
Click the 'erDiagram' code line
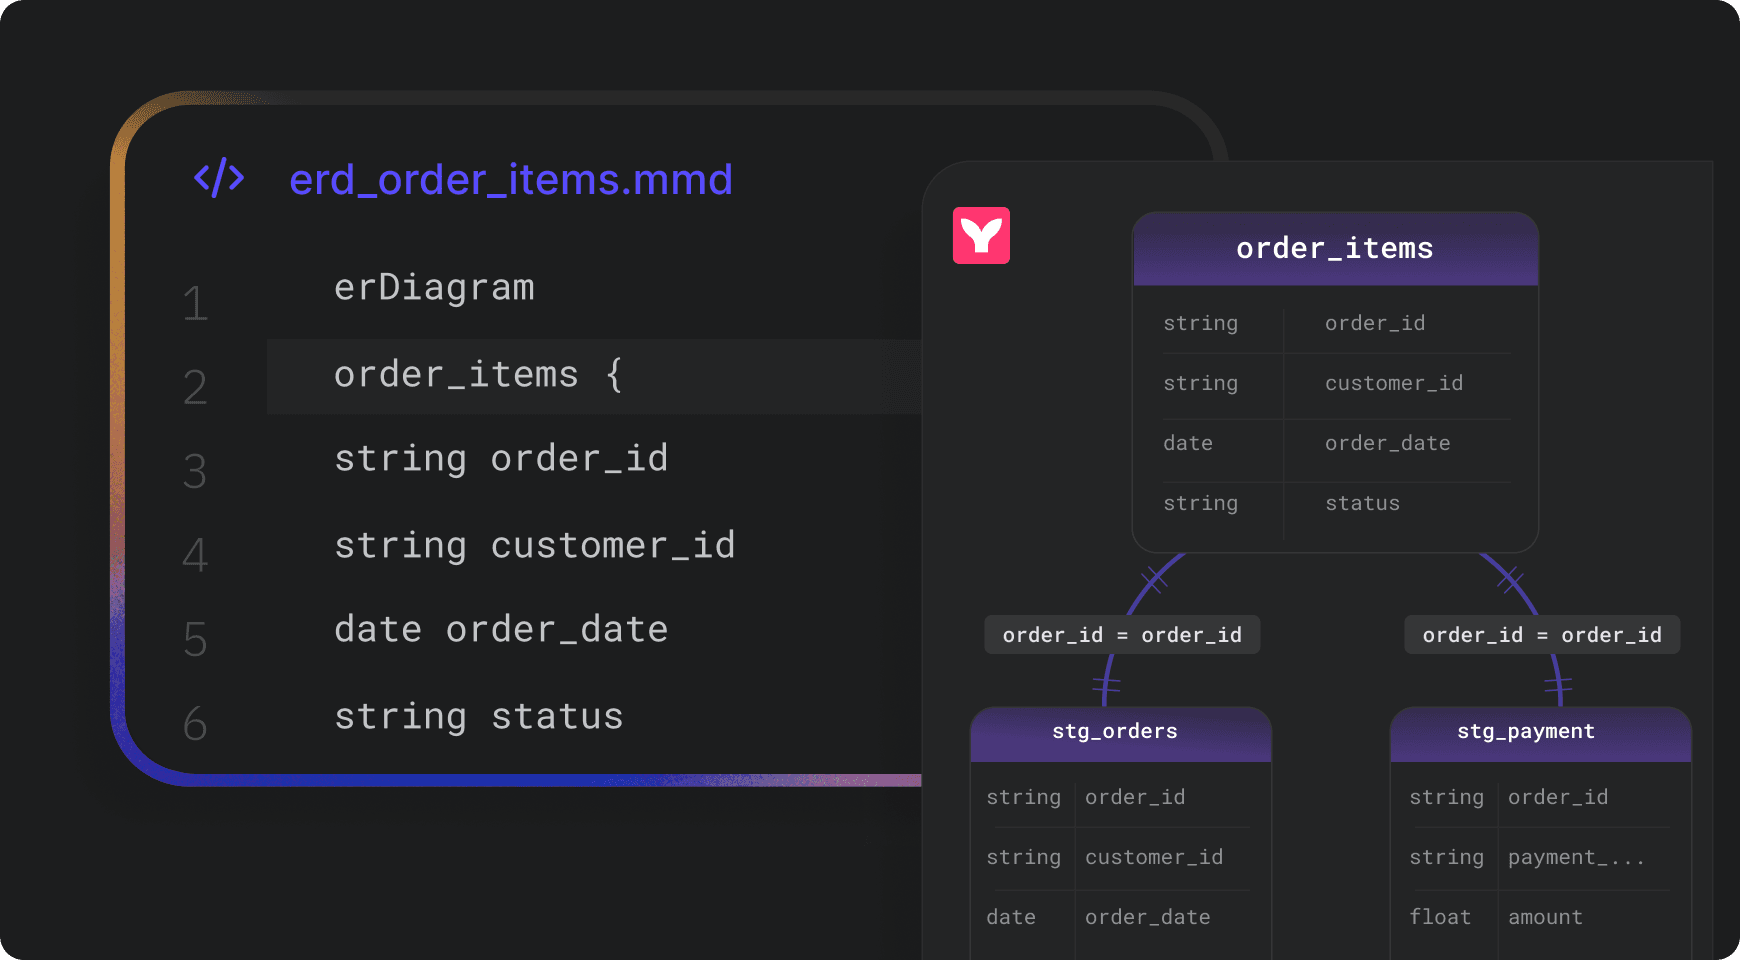click(434, 288)
